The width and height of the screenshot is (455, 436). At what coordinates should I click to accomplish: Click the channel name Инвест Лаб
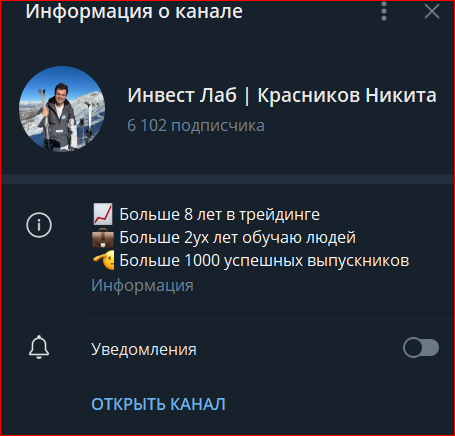coord(182,95)
